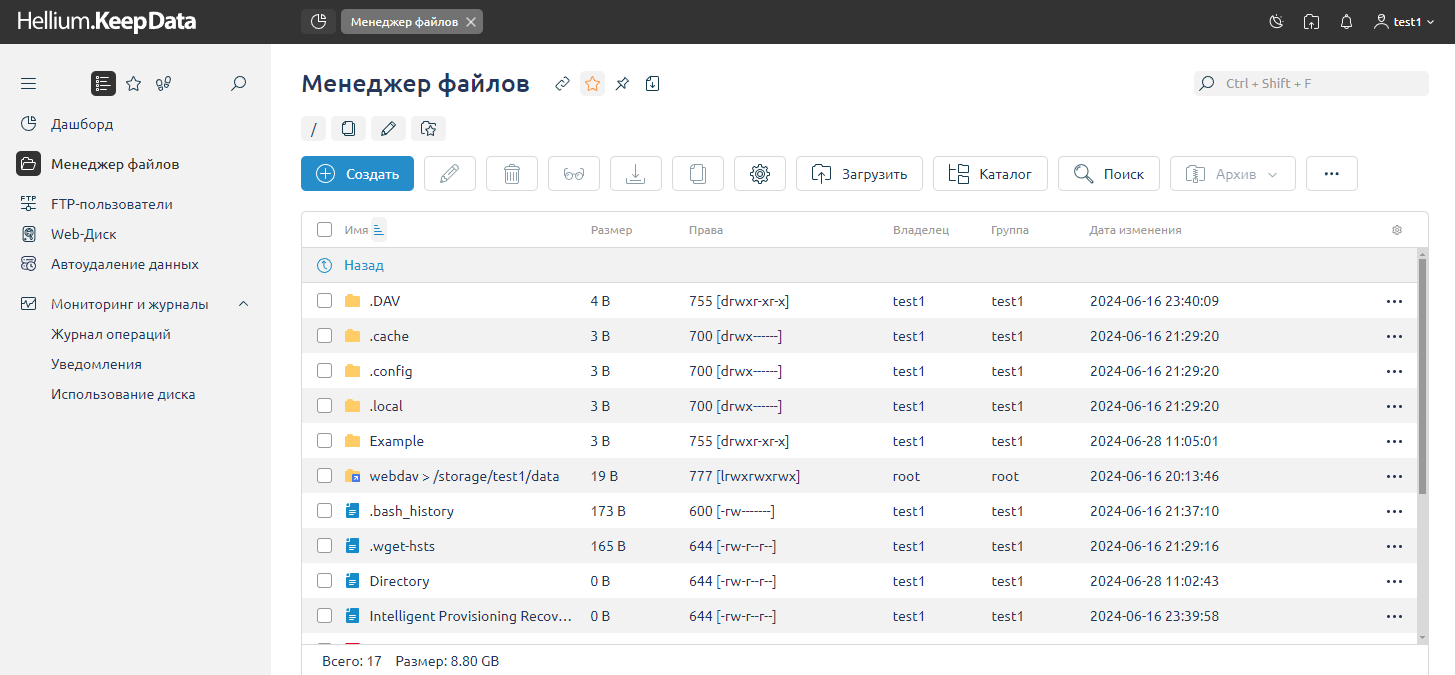The width and height of the screenshot is (1455, 675).
Task: Check the .cache folder checkbox
Action: click(324, 335)
